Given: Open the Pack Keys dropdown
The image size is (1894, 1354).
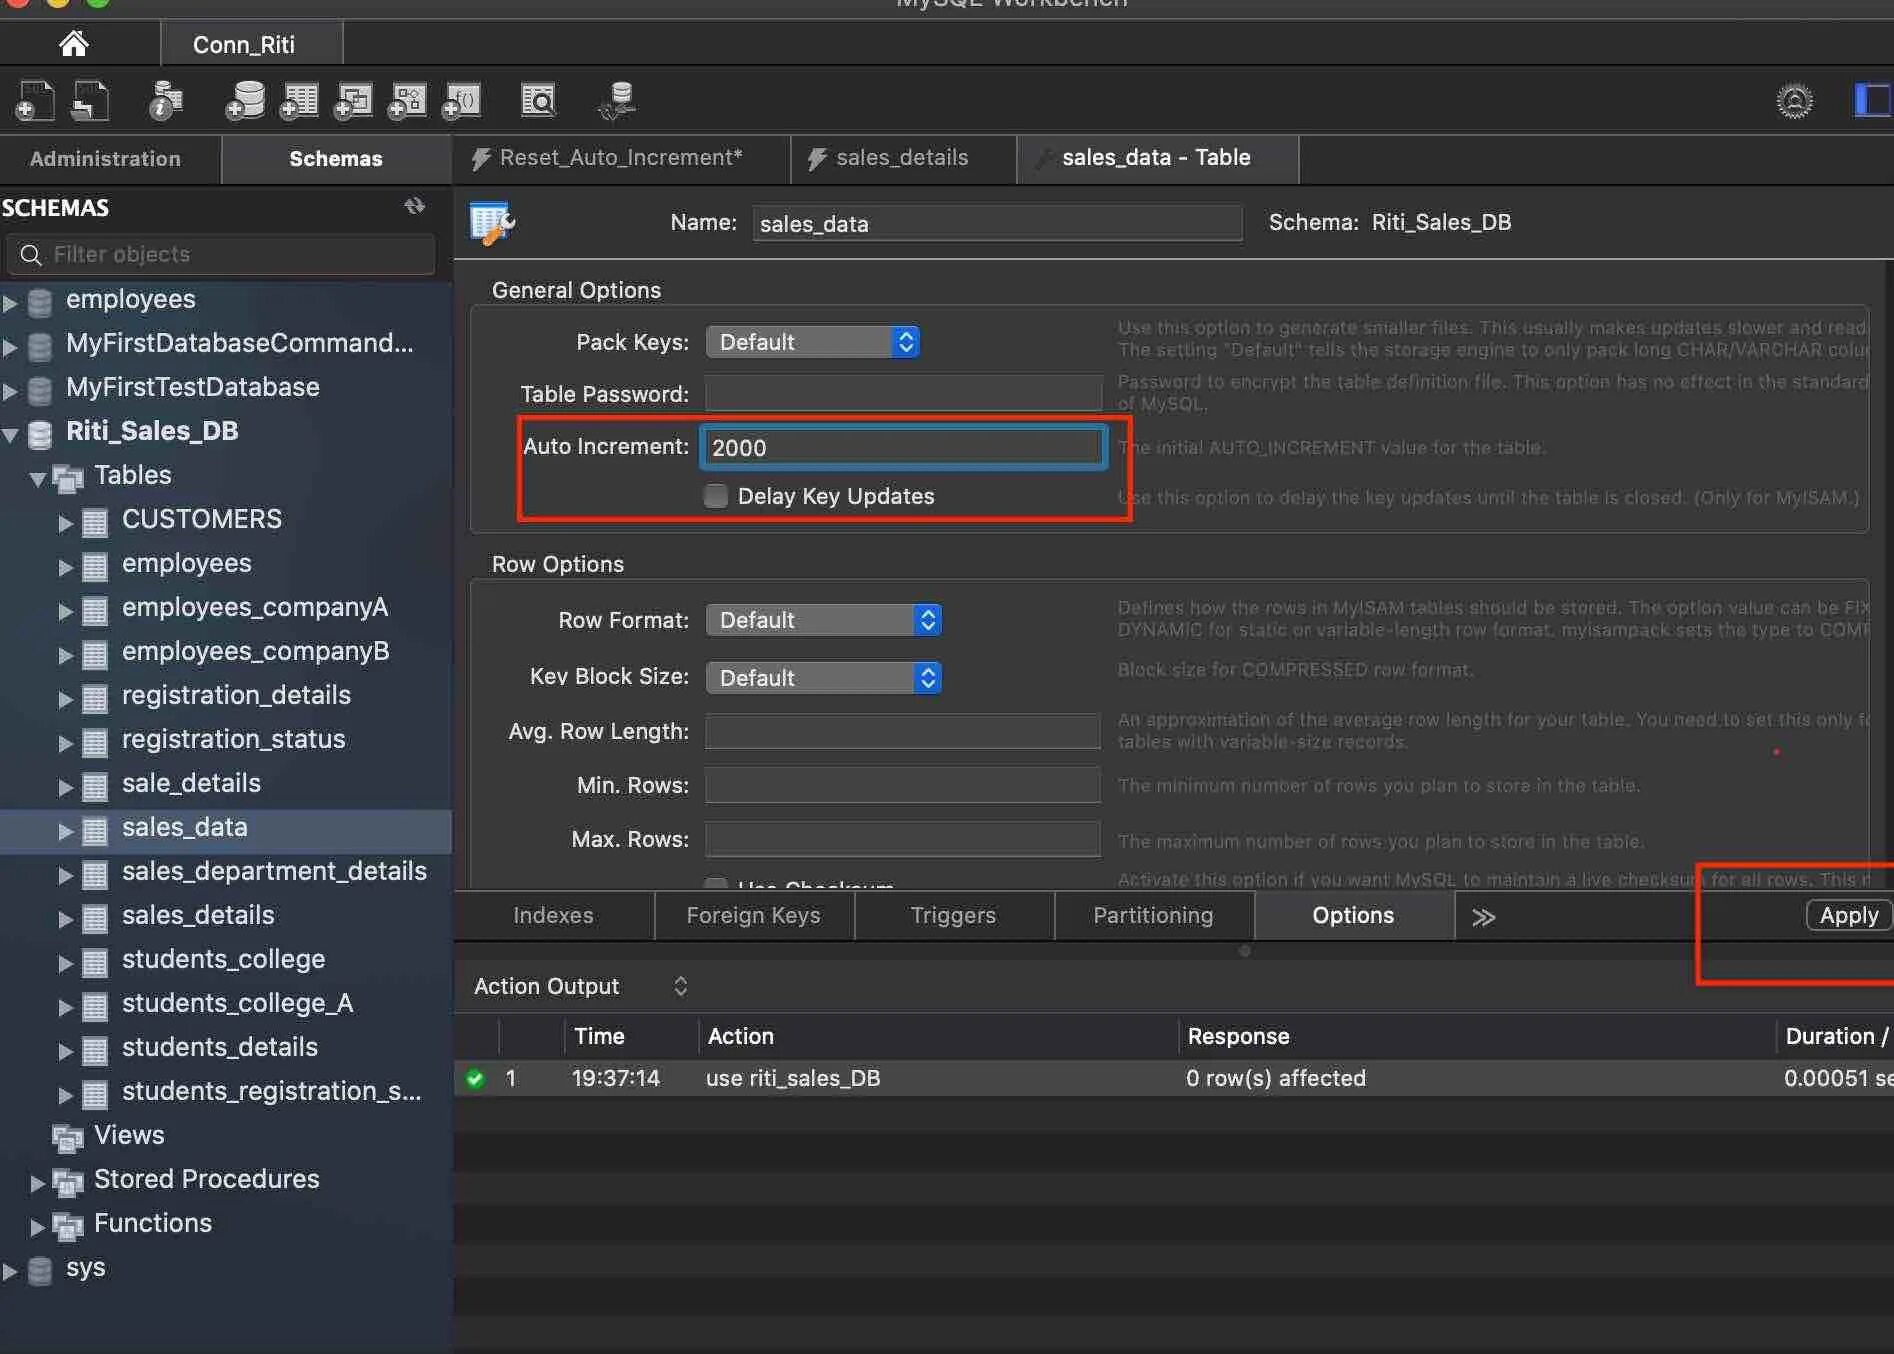Looking at the screenshot, I should [x=812, y=342].
